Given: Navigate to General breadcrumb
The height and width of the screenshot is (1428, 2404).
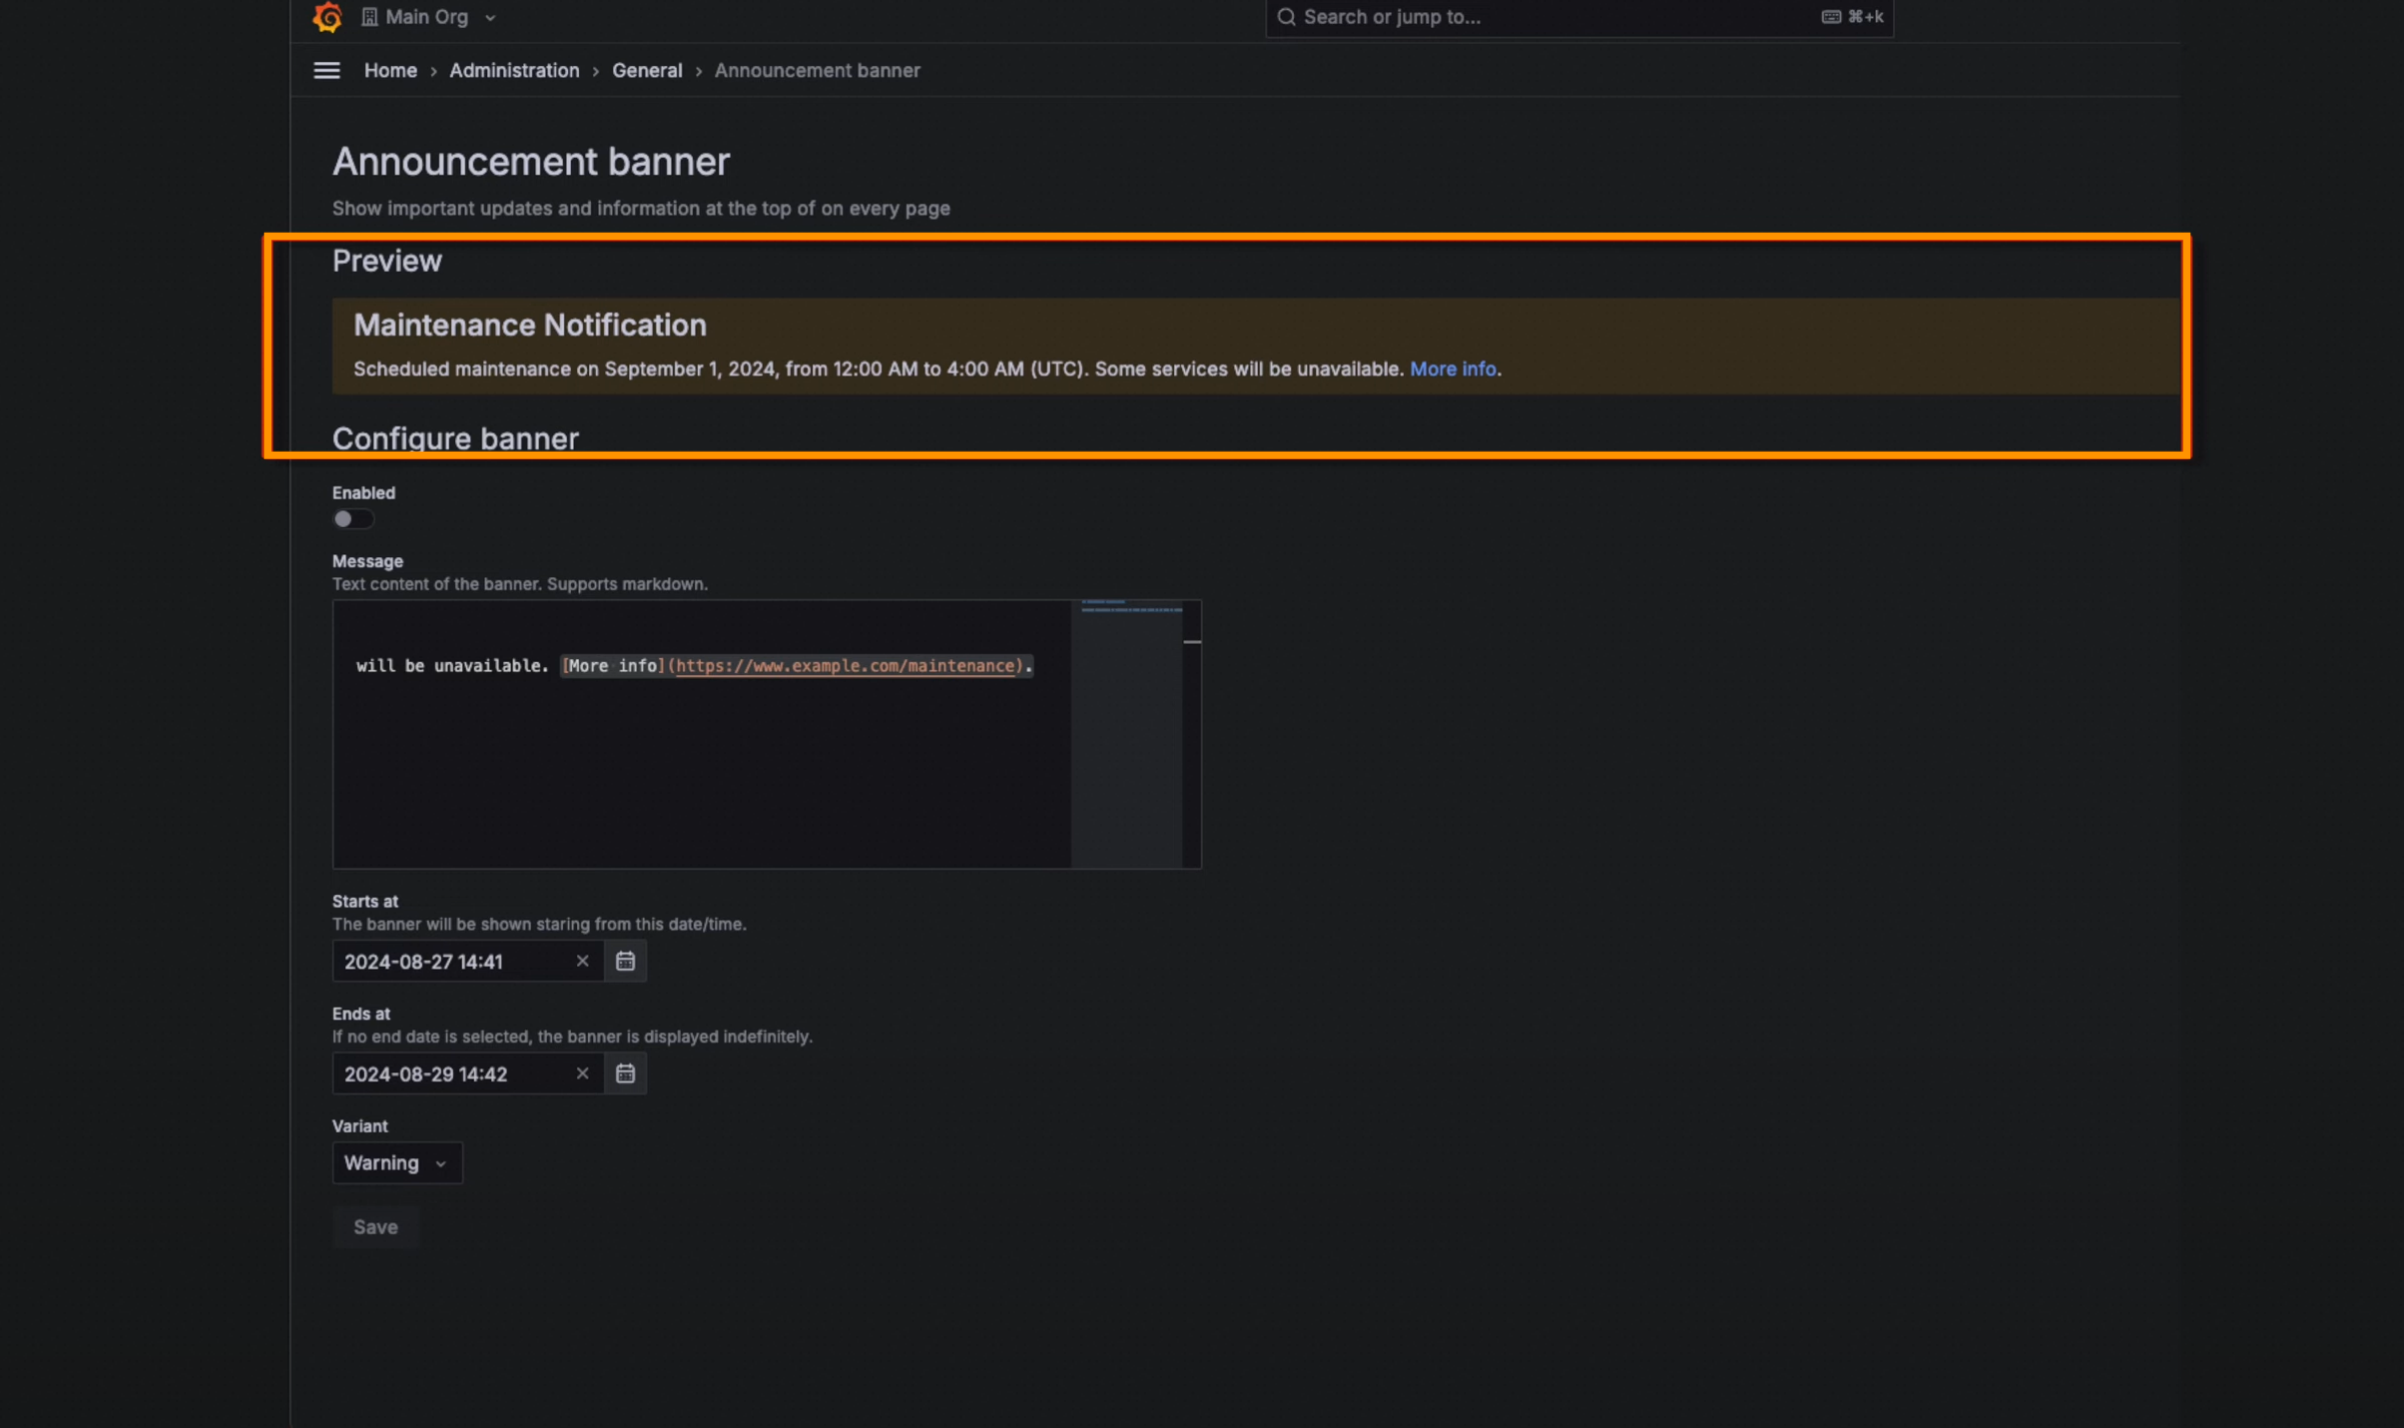Looking at the screenshot, I should pyautogui.click(x=646, y=71).
